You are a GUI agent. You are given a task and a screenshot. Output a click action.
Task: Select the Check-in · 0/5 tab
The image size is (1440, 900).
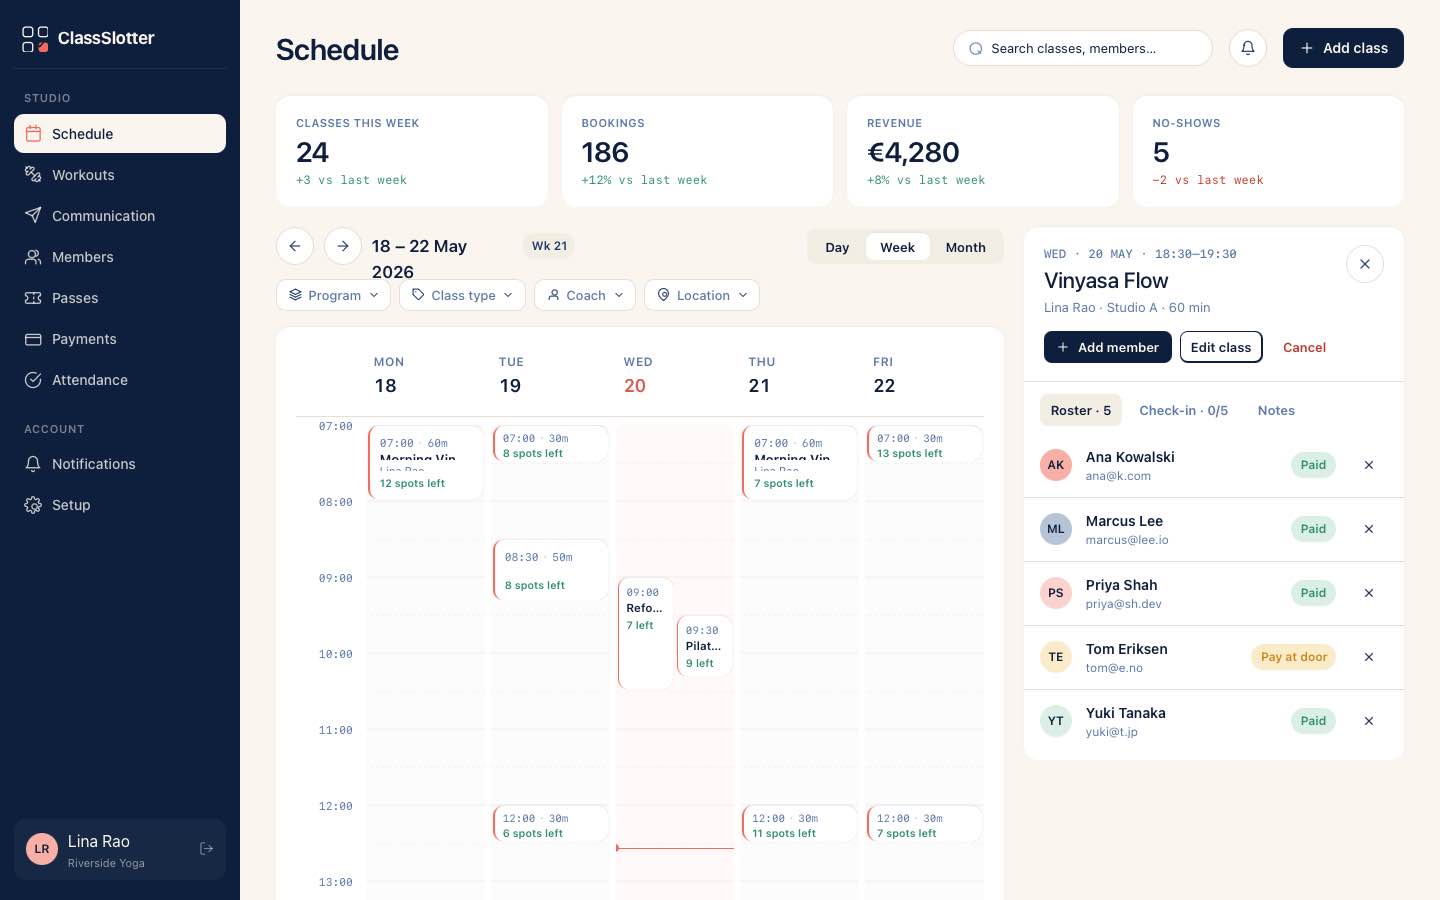pos(1184,410)
